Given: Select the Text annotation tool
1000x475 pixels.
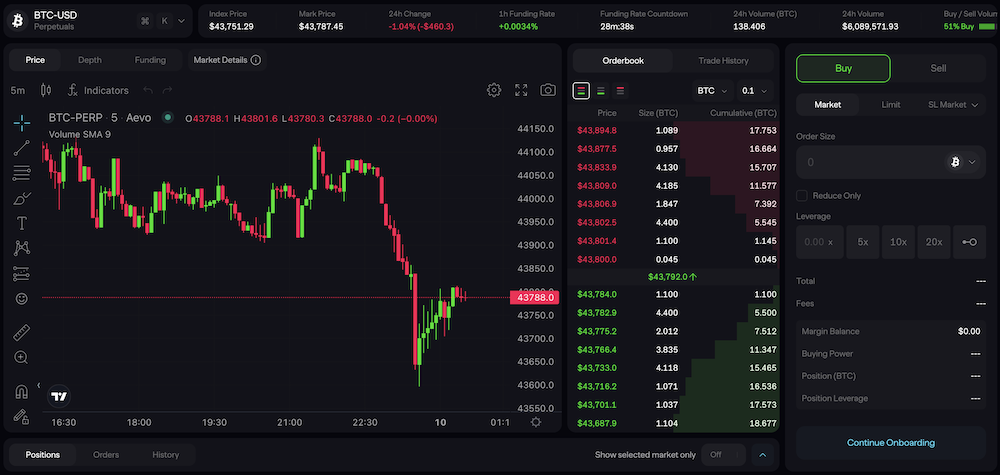Looking at the screenshot, I should [22, 223].
